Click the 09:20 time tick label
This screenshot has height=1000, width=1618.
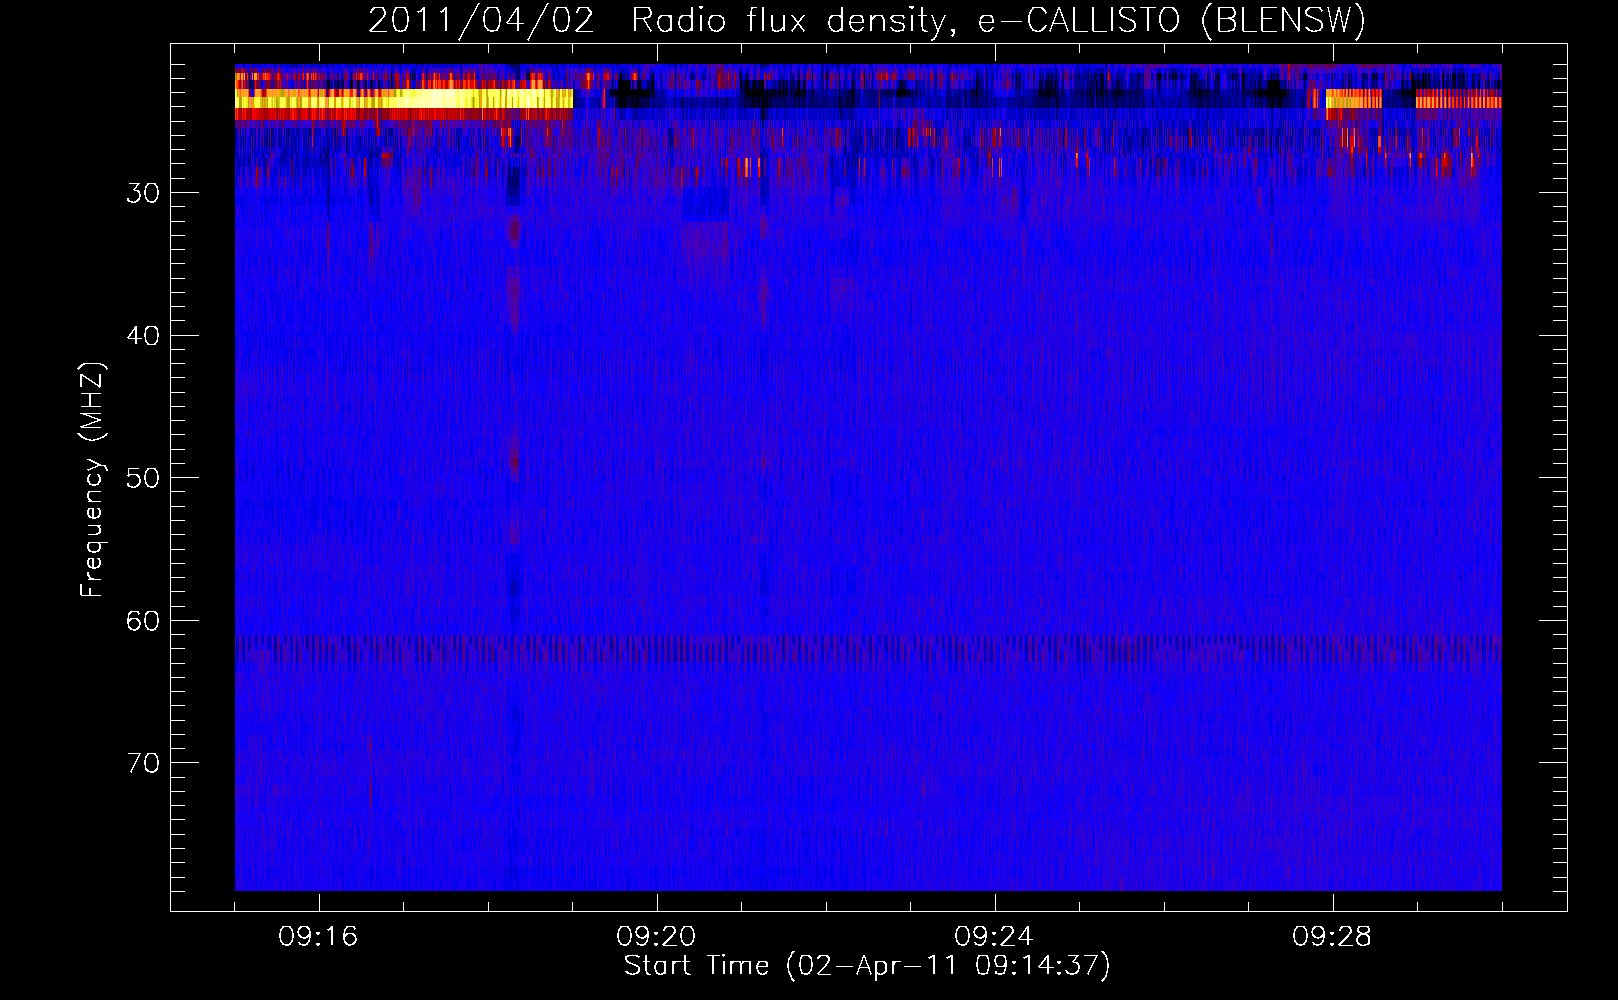(656, 937)
